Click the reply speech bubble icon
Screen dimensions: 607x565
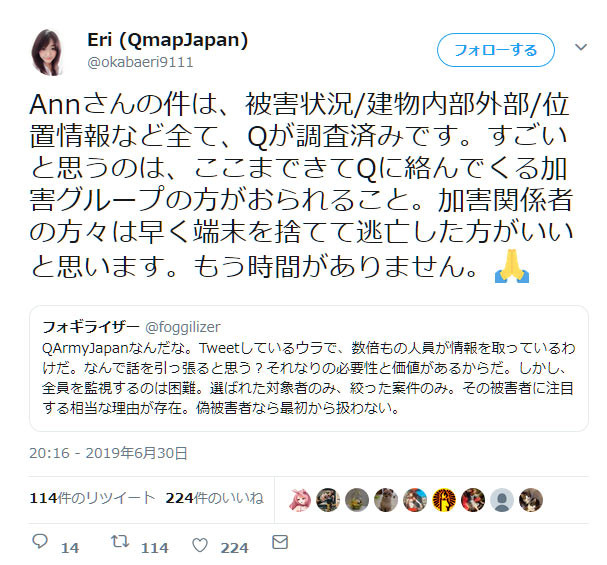click(40, 542)
